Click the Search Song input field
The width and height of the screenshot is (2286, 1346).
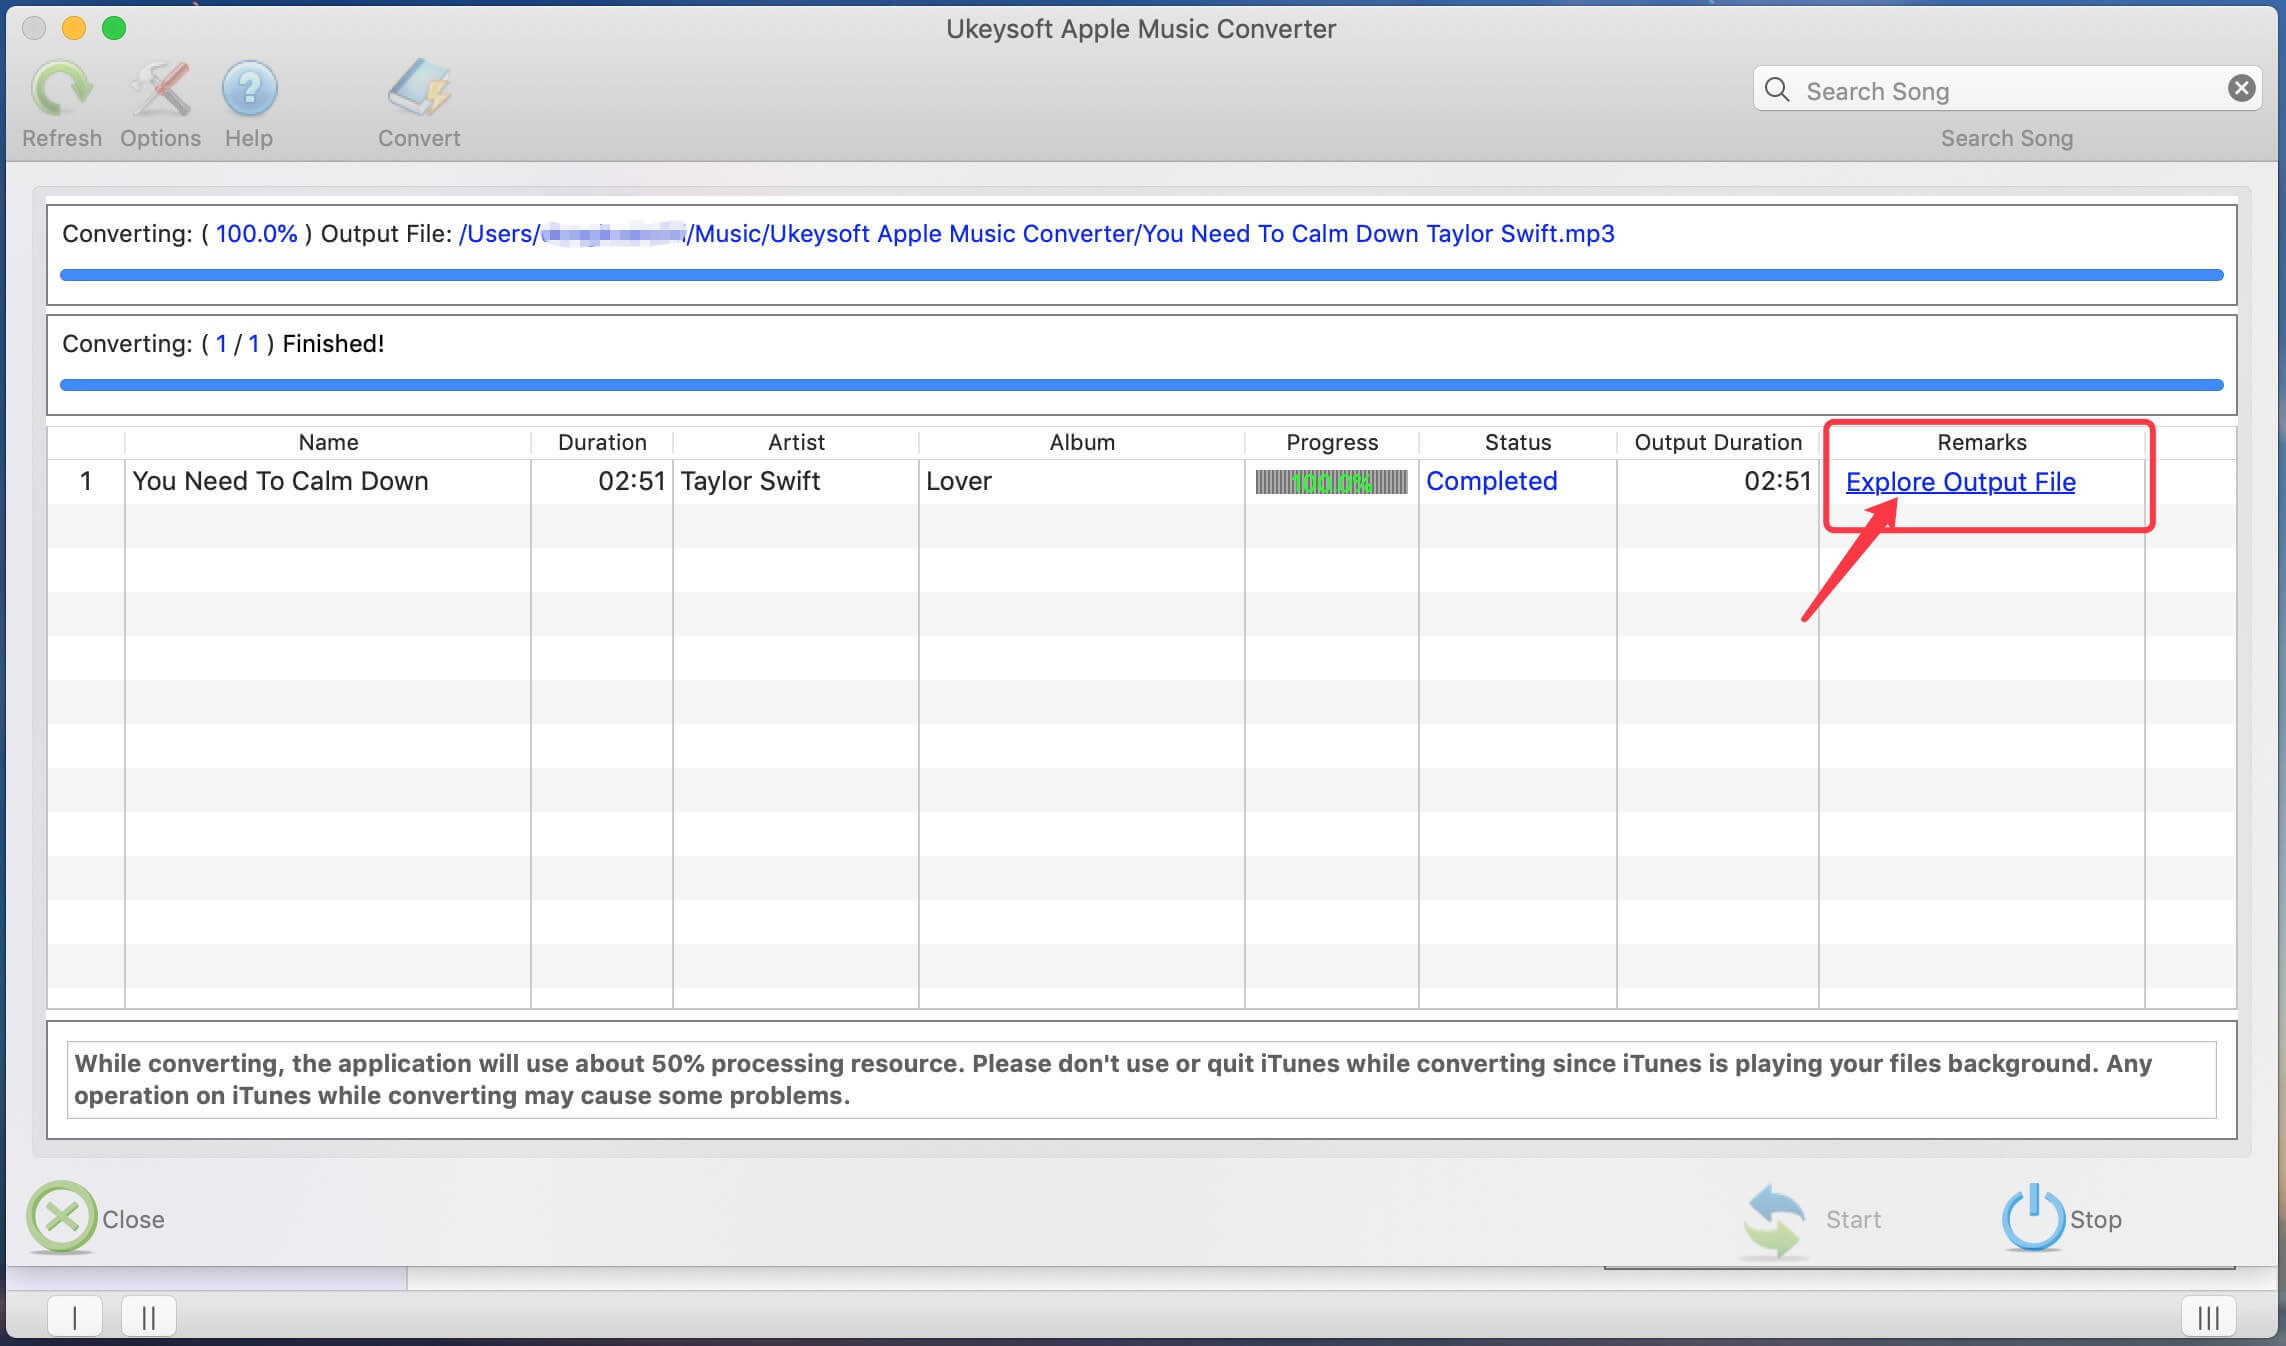(x=2006, y=90)
